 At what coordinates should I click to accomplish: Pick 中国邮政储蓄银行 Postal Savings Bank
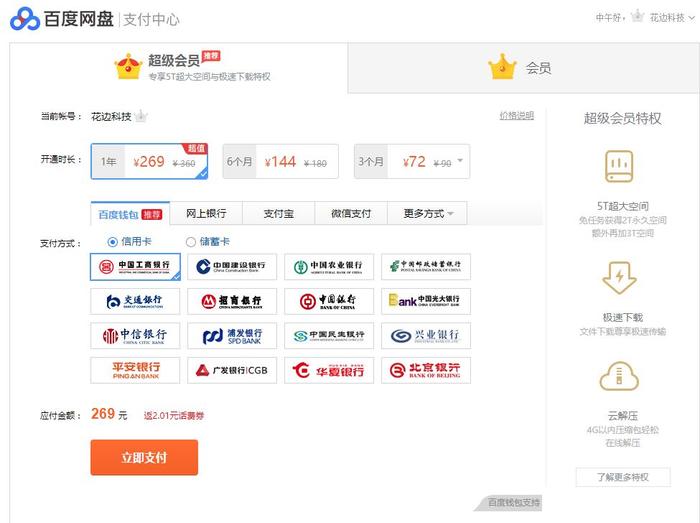pos(426,267)
